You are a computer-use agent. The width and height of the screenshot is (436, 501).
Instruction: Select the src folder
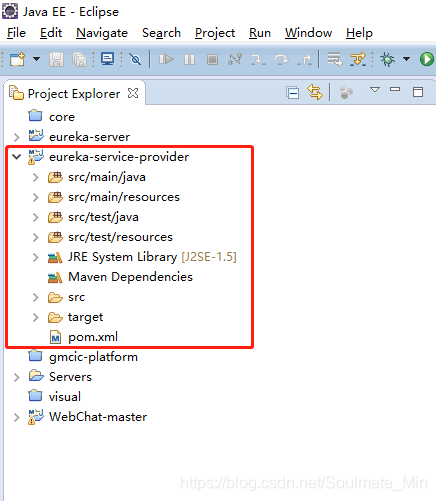coord(76,297)
